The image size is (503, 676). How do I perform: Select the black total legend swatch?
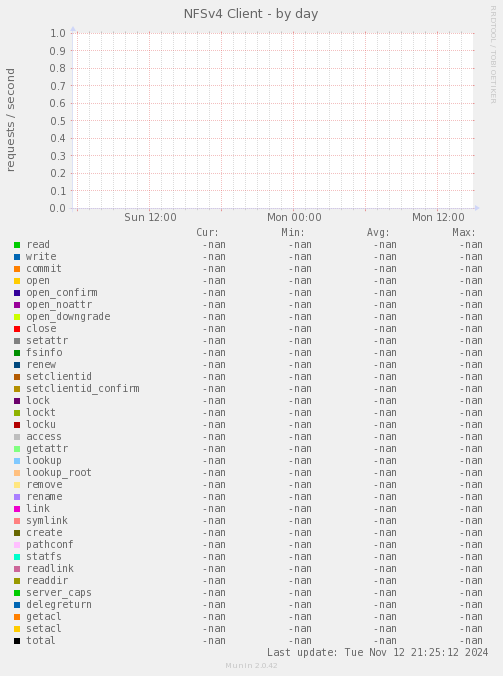(x=17, y=641)
